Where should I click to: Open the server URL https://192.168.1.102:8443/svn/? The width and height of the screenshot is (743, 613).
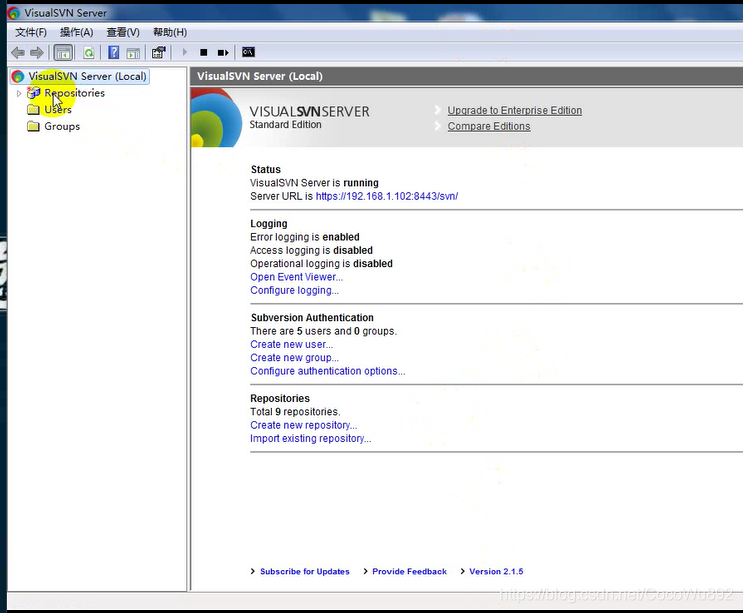(x=387, y=196)
